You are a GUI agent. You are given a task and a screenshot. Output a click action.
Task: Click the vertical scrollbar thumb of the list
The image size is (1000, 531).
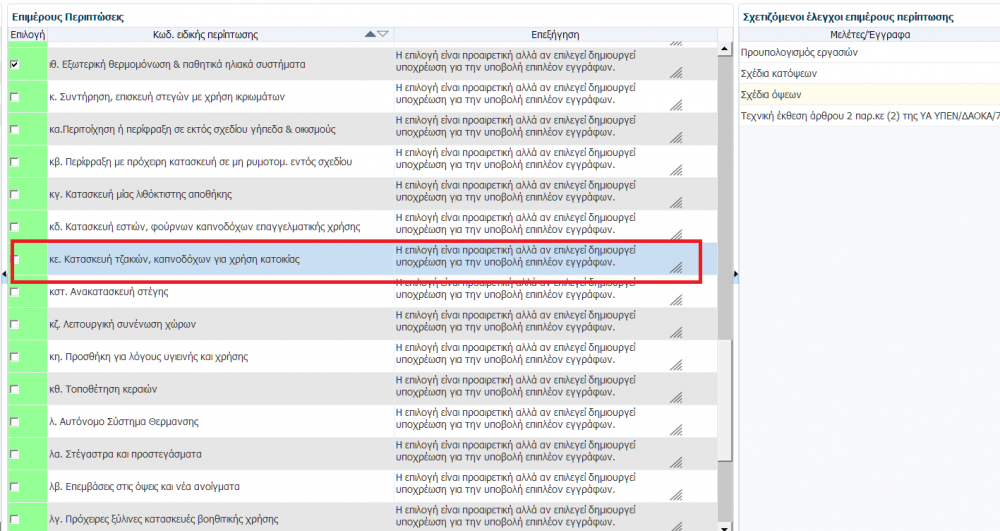724,190
